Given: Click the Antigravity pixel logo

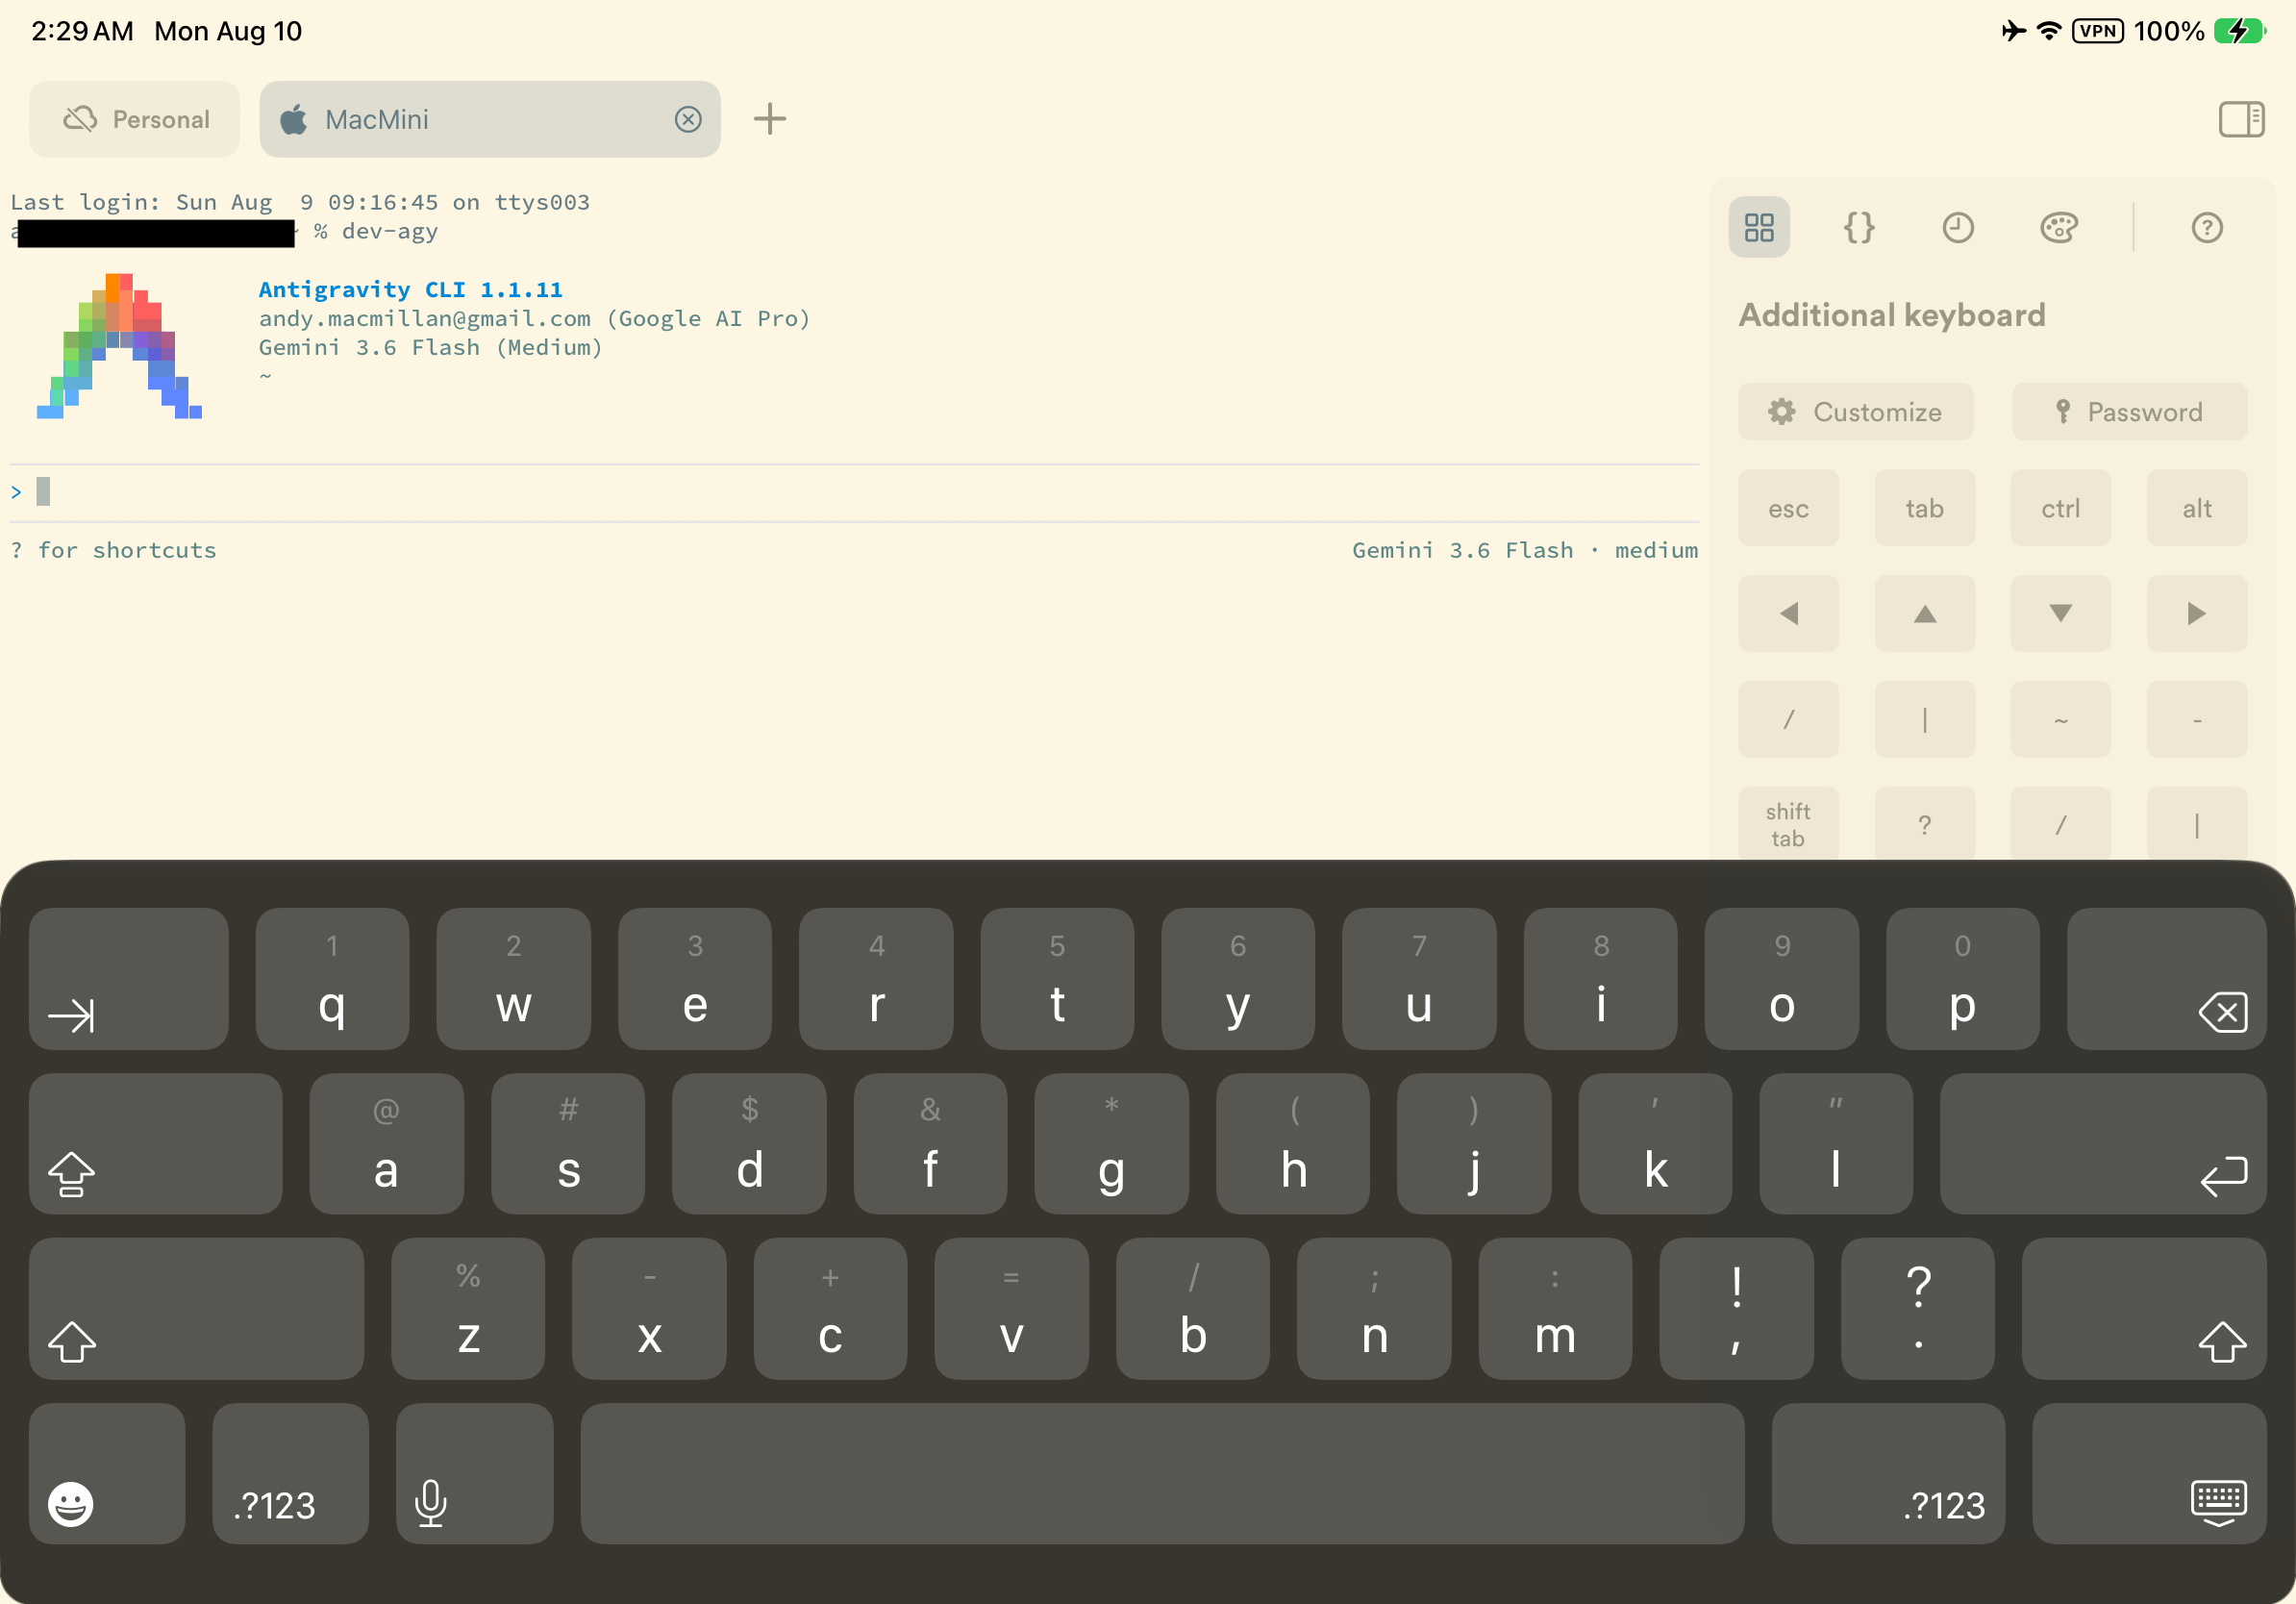Looking at the screenshot, I should (x=120, y=346).
